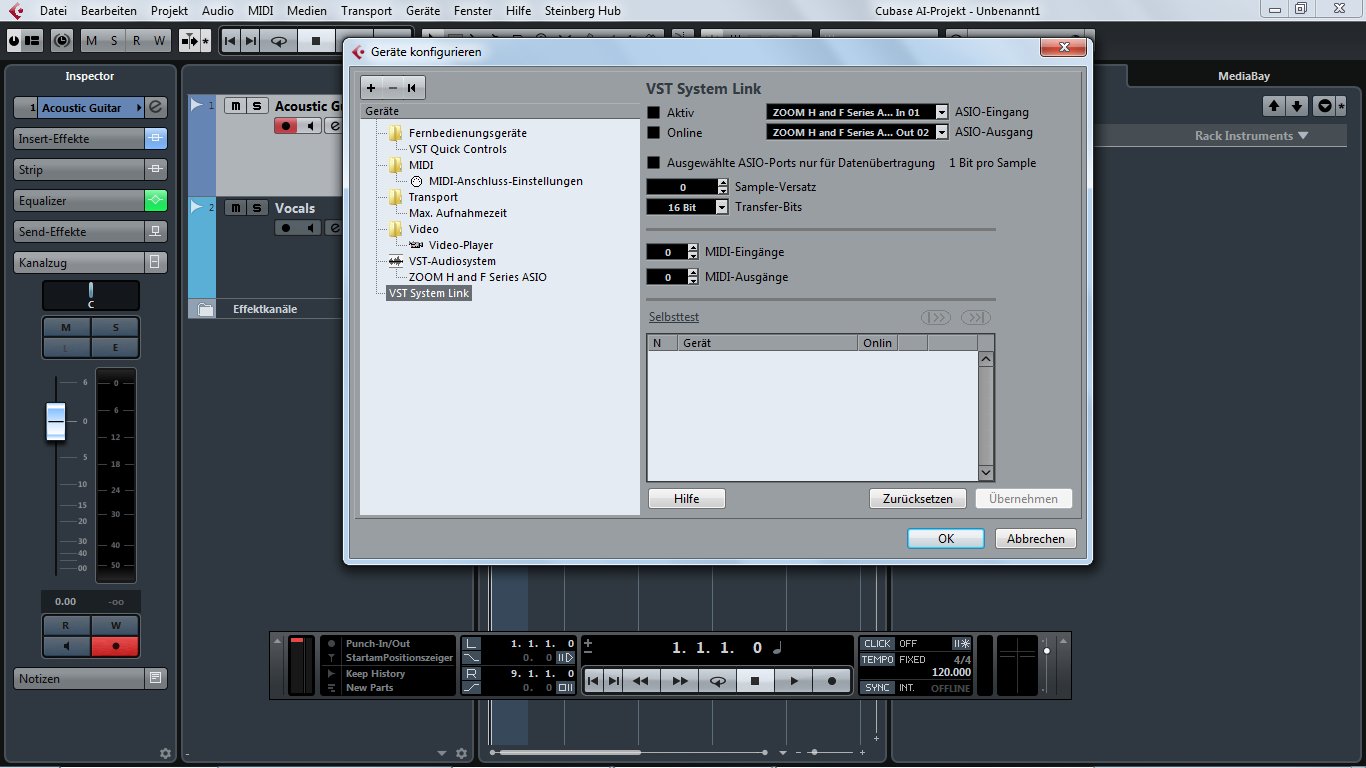Open the Geräte menu
The image size is (1366, 768).
coord(424,10)
